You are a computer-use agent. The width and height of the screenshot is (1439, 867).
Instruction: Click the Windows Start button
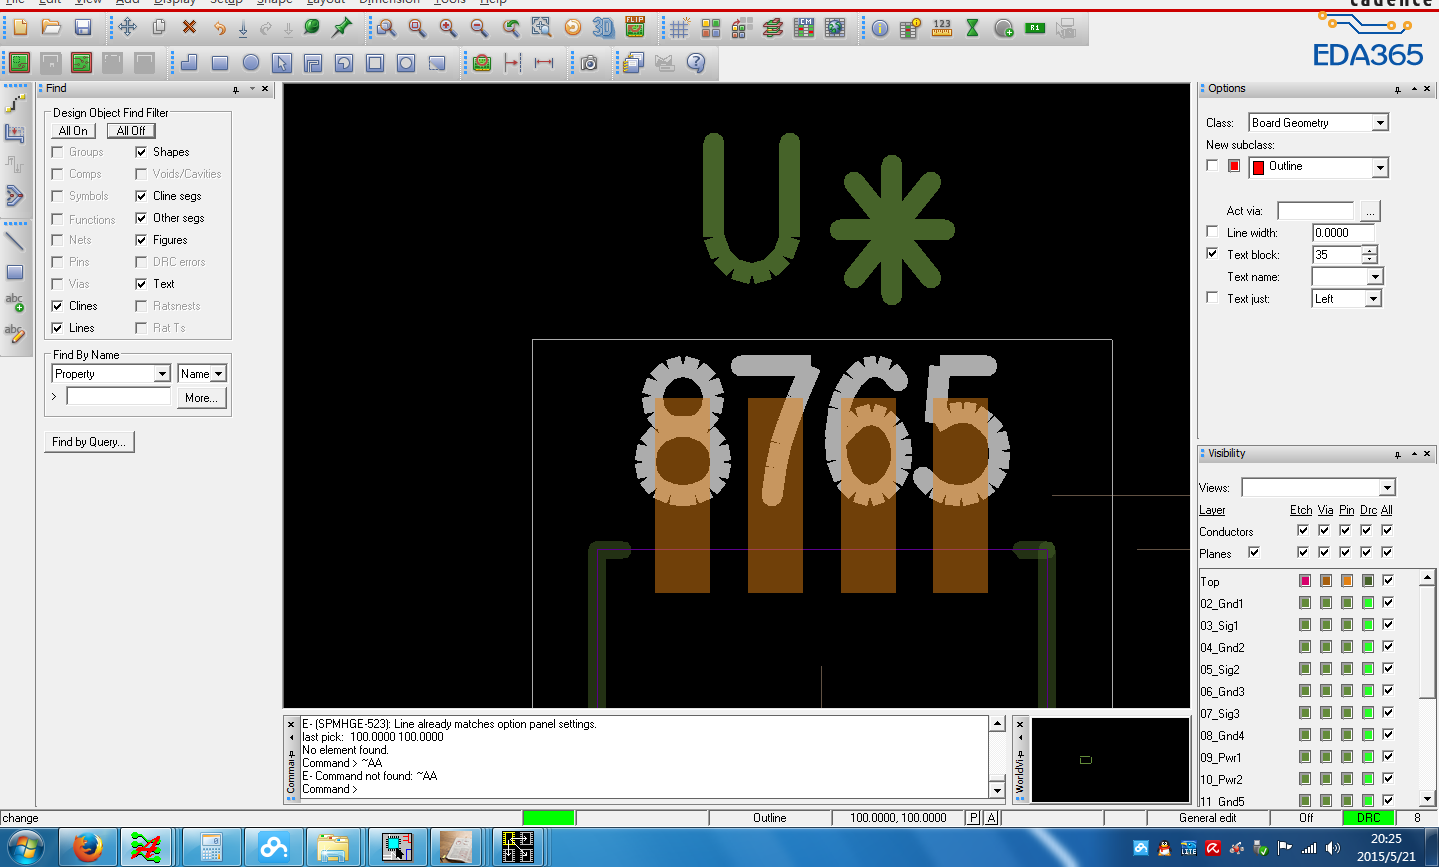pos(25,848)
